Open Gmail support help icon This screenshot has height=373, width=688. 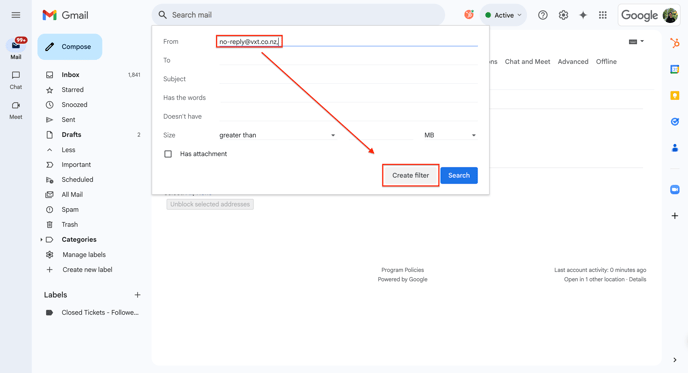pyautogui.click(x=543, y=15)
